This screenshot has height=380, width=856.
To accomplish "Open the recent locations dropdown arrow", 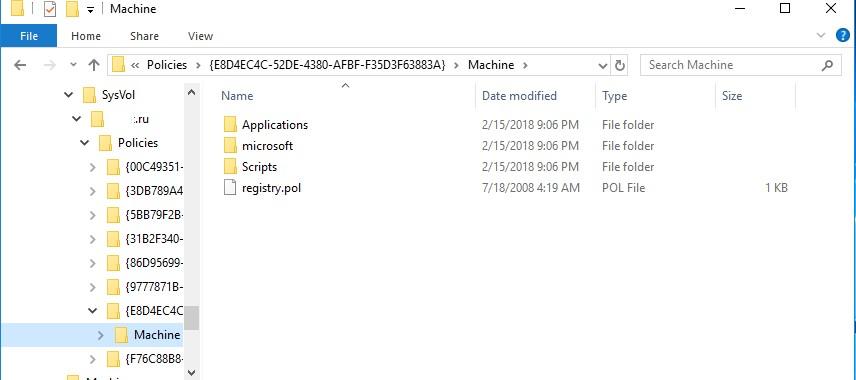I will [74, 65].
